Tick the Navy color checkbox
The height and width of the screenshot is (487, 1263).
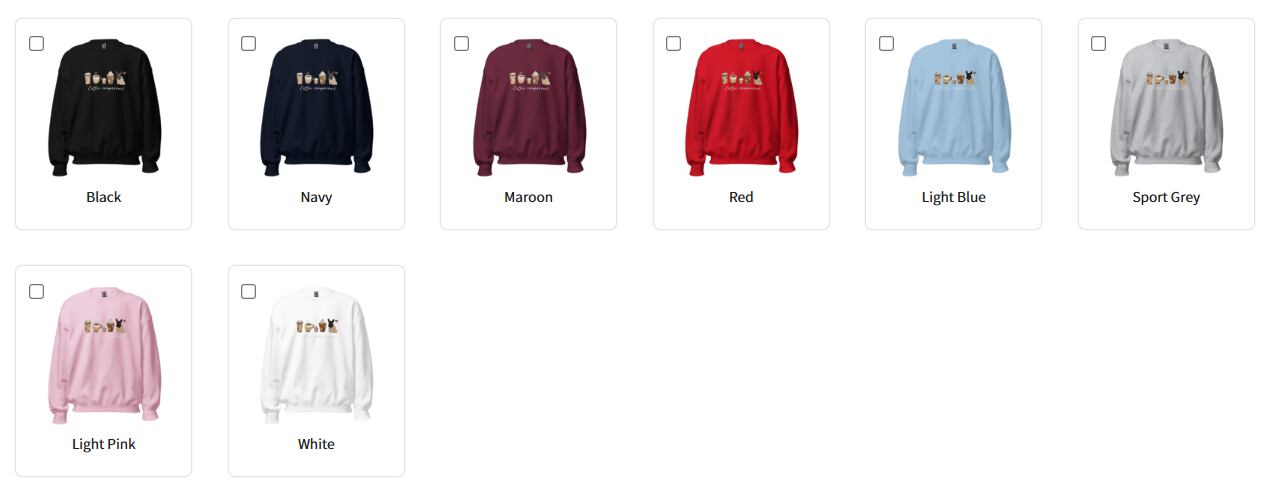point(248,44)
